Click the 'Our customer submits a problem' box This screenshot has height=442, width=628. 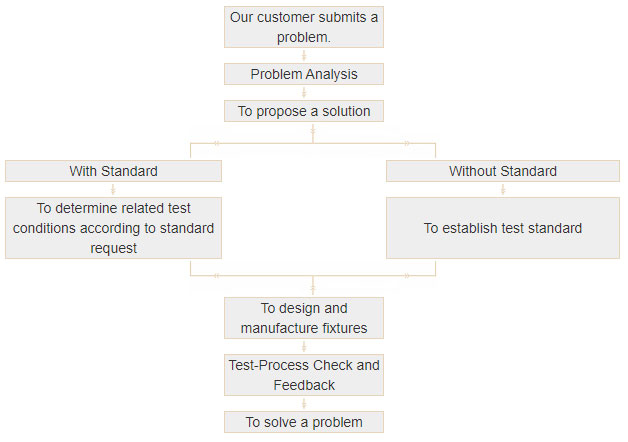click(x=304, y=27)
